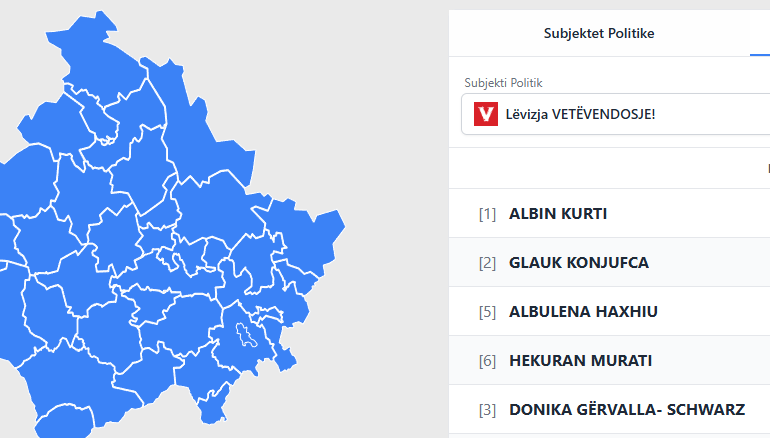Click the small enclave municipality in the southeast
Viewport: 770px width, 438px height.
point(244,334)
